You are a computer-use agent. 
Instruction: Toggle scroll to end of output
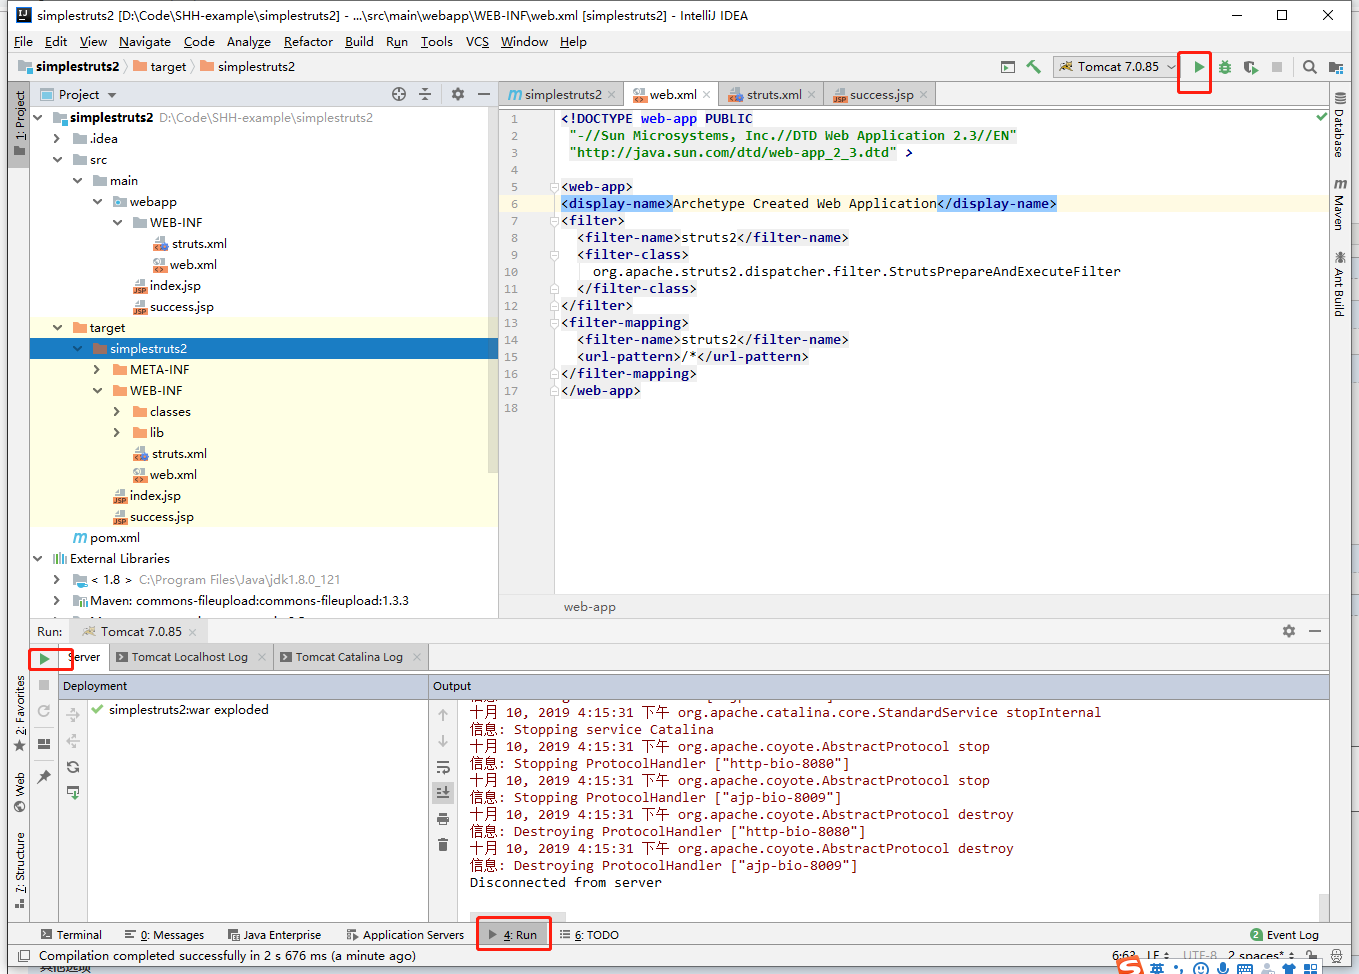click(443, 792)
